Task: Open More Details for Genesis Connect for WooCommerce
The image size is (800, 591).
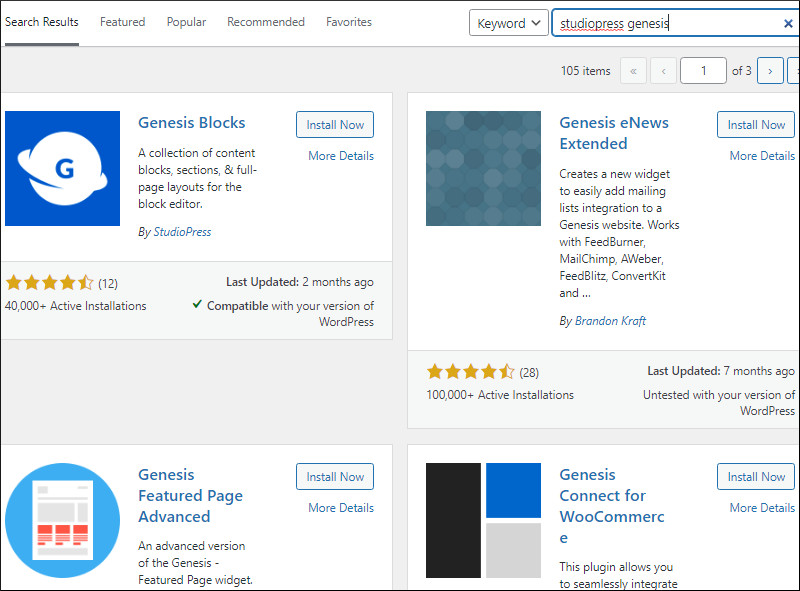Action: 762,508
